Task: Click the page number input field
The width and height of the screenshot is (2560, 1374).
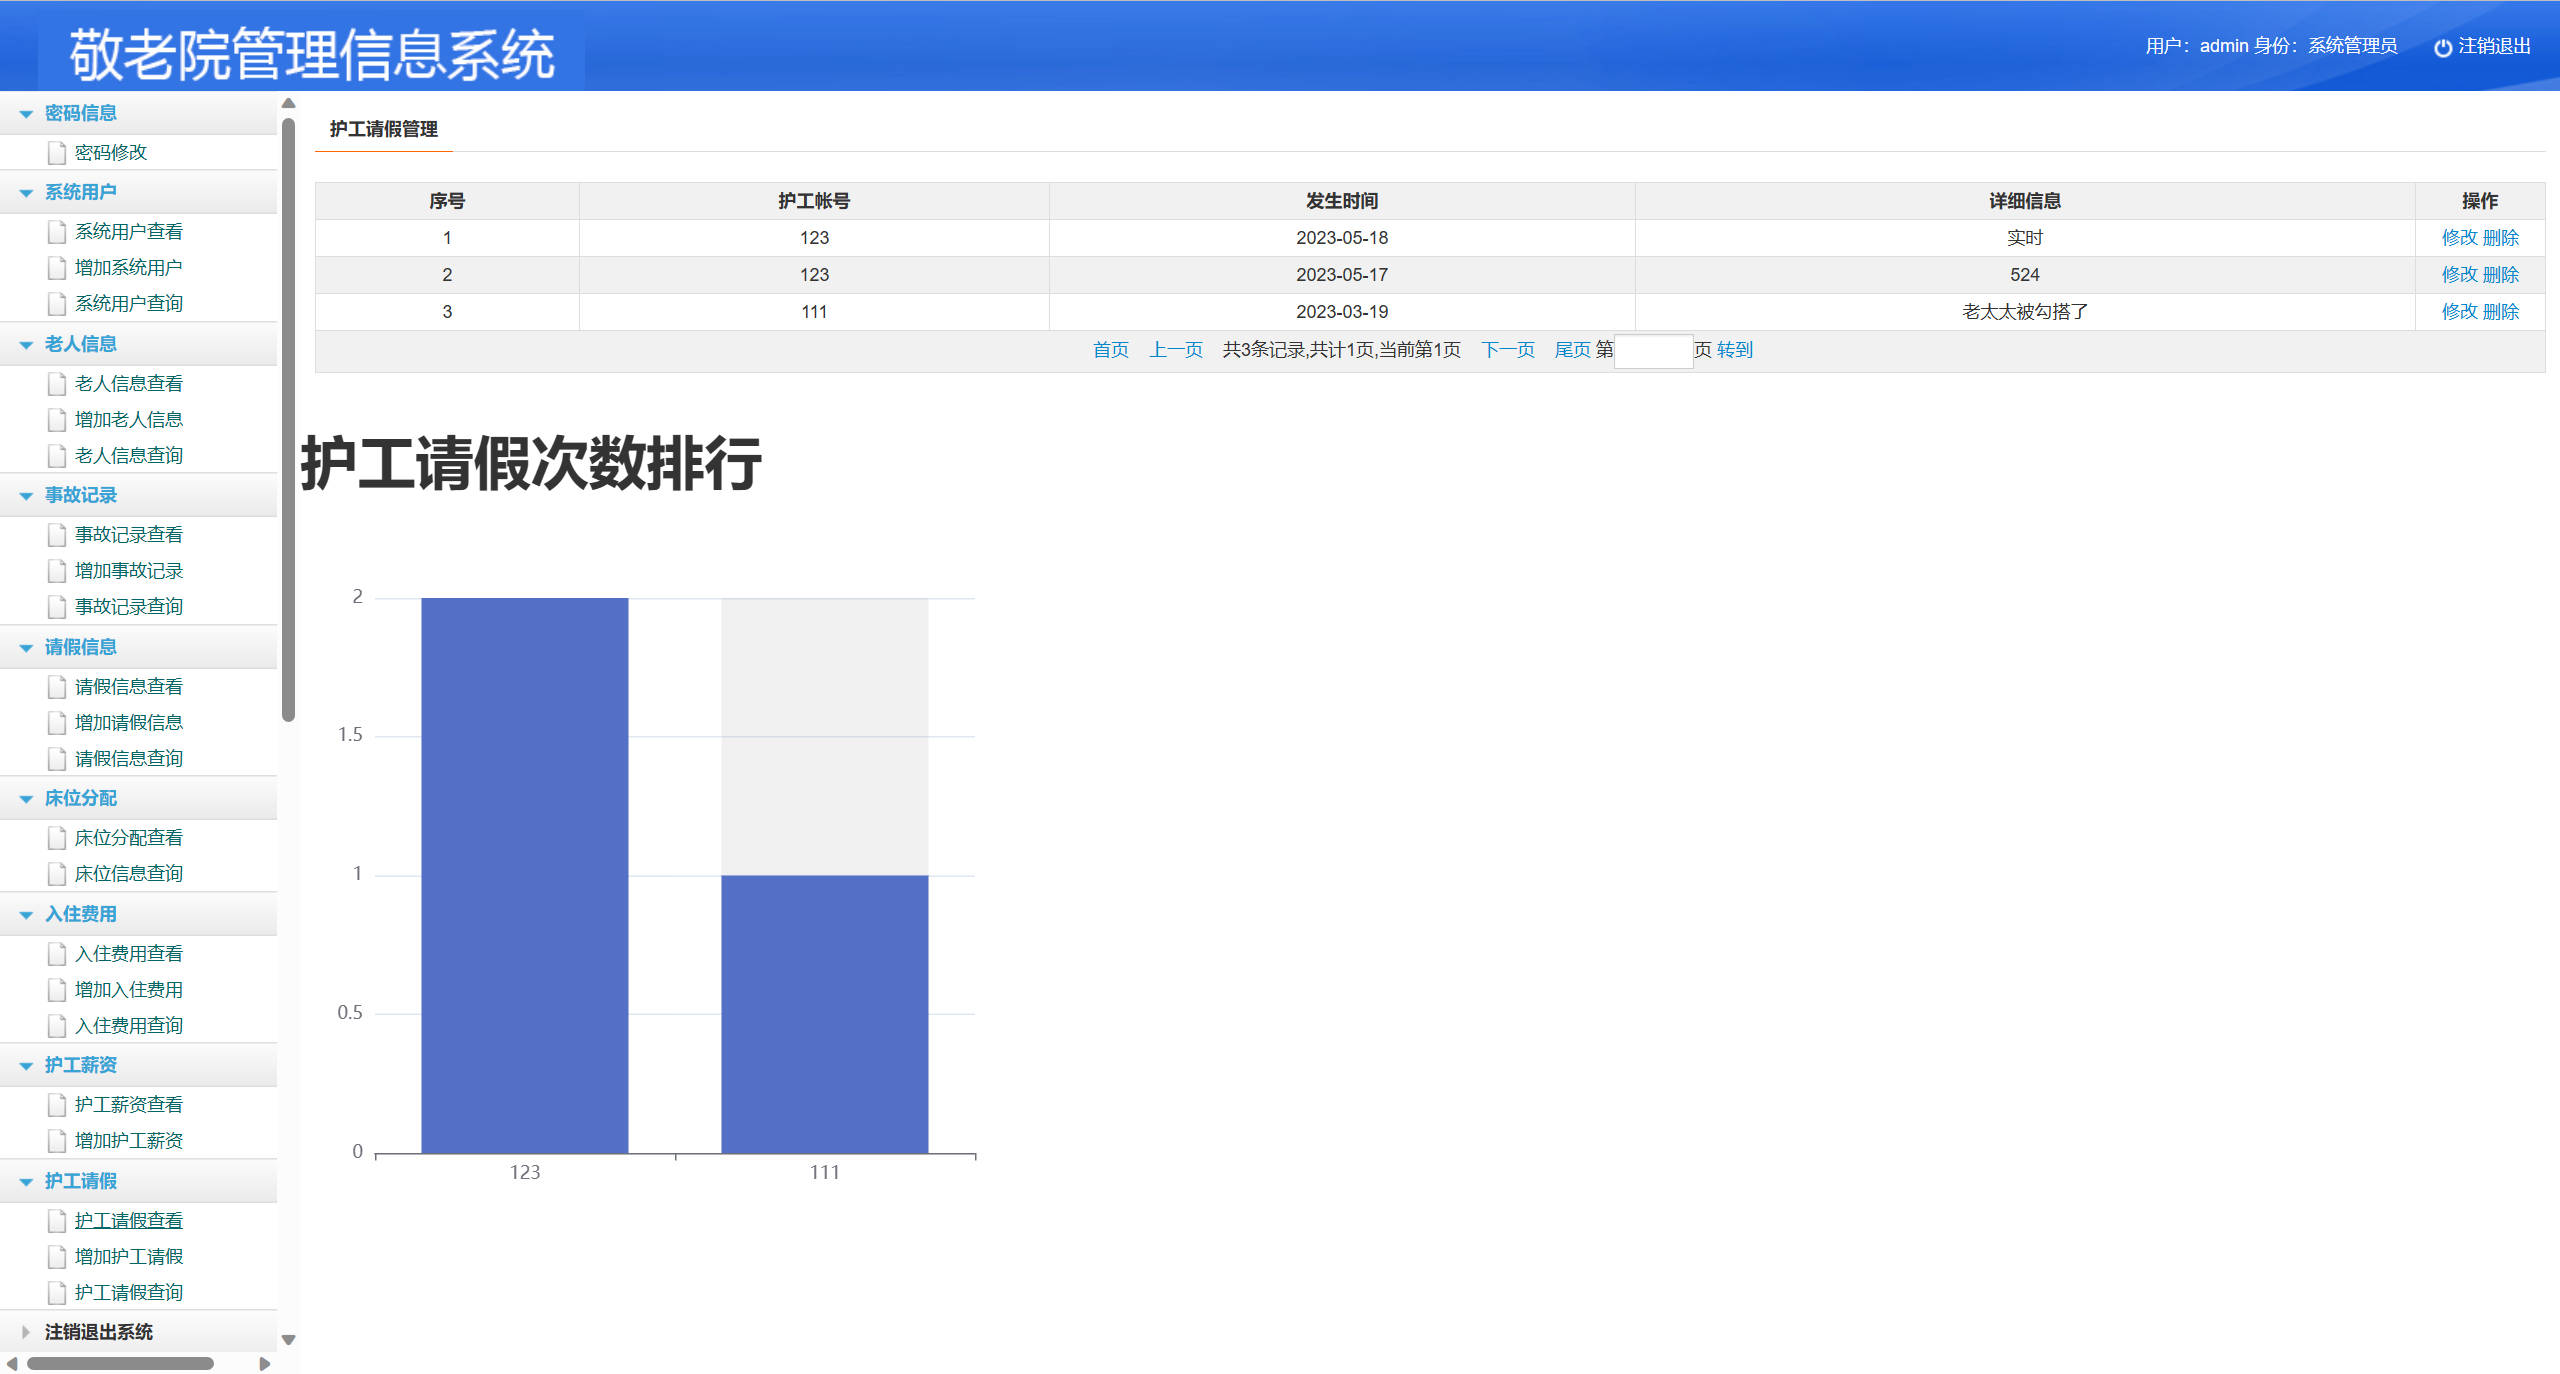Action: tap(1653, 351)
